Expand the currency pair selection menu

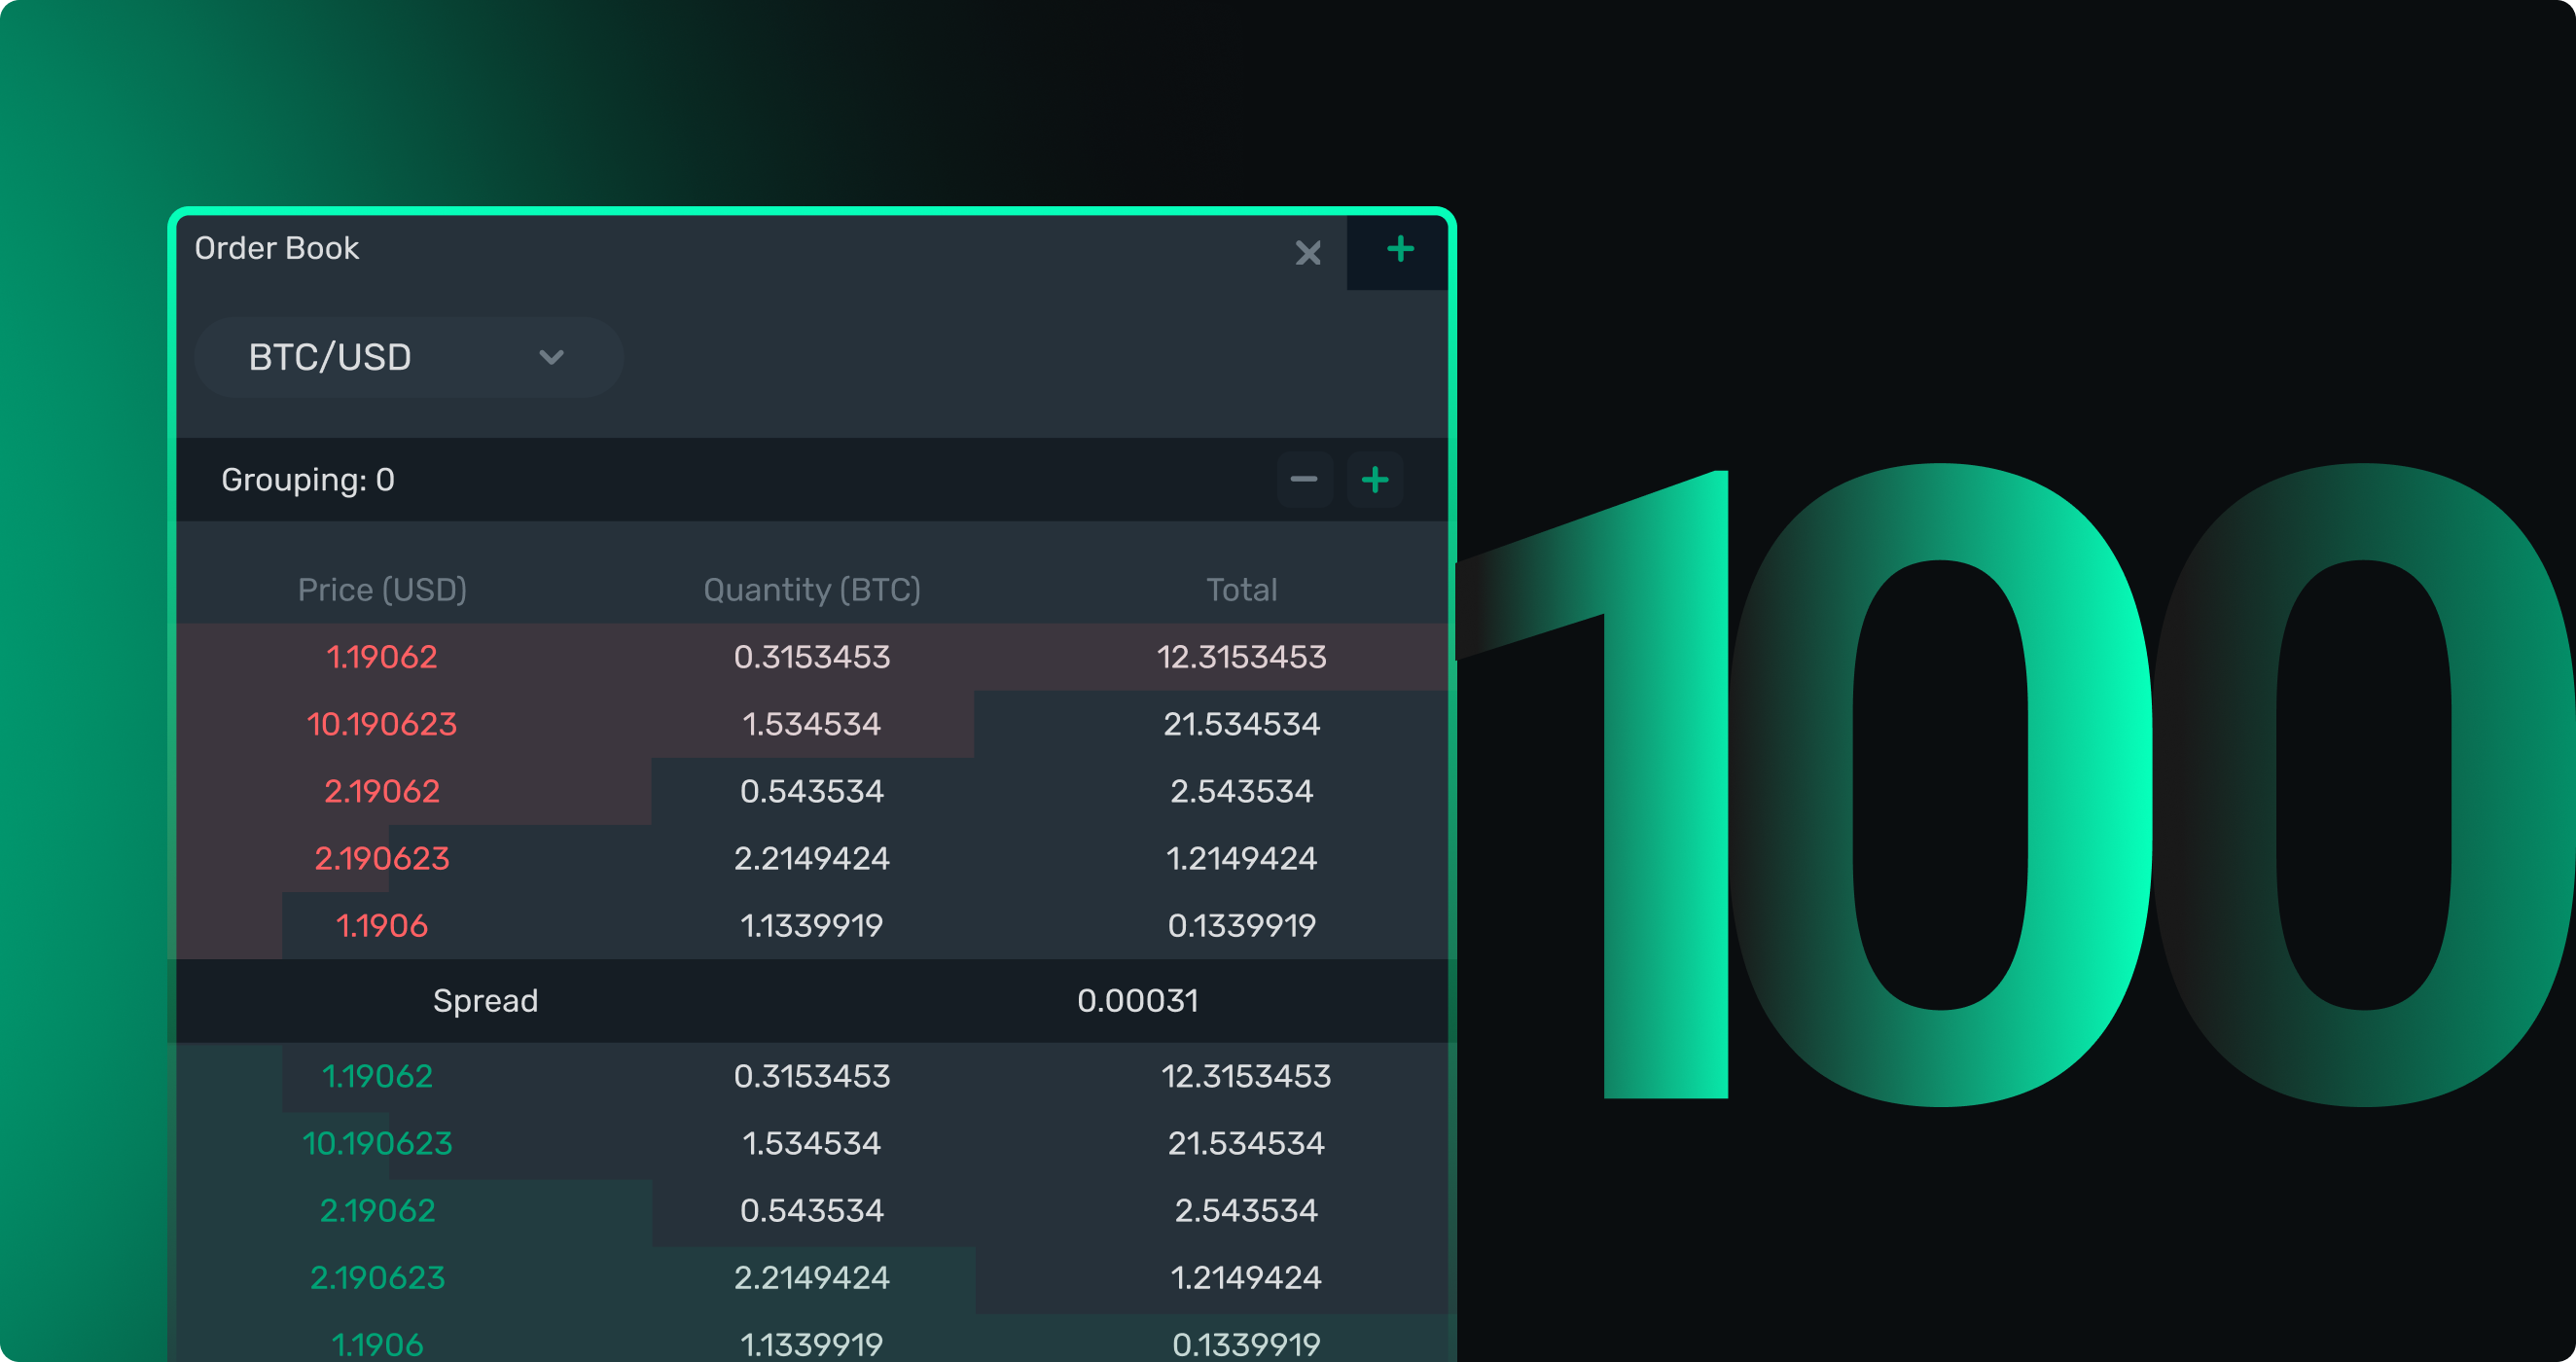pos(408,357)
